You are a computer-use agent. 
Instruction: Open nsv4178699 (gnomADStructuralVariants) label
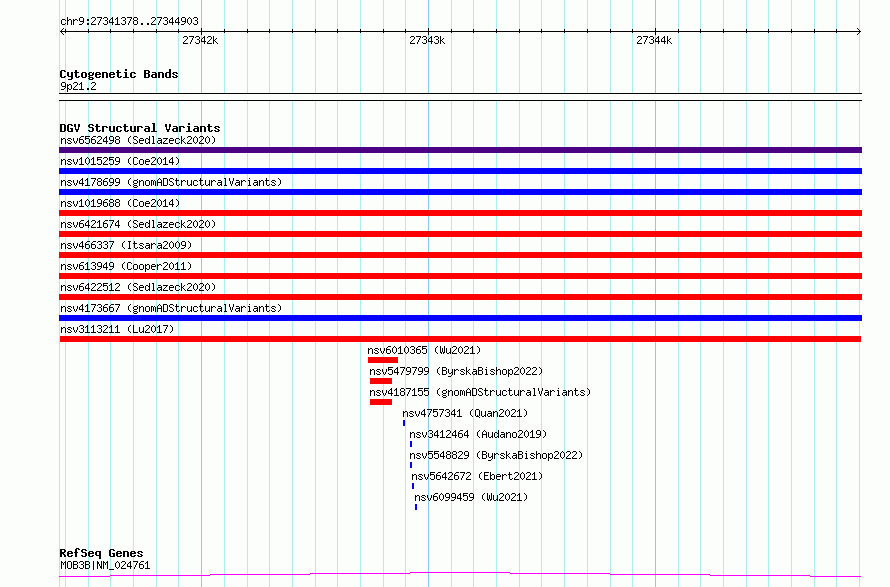coord(171,182)
